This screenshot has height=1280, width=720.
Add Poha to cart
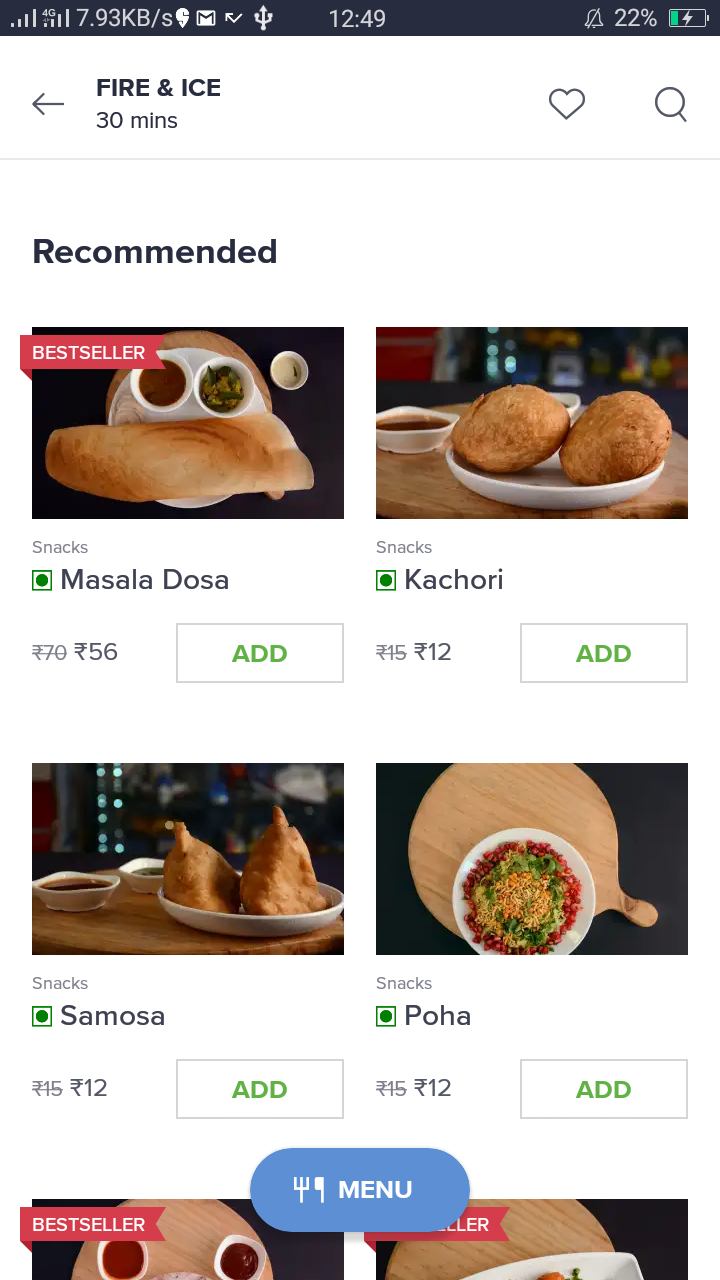[604, 1089]
